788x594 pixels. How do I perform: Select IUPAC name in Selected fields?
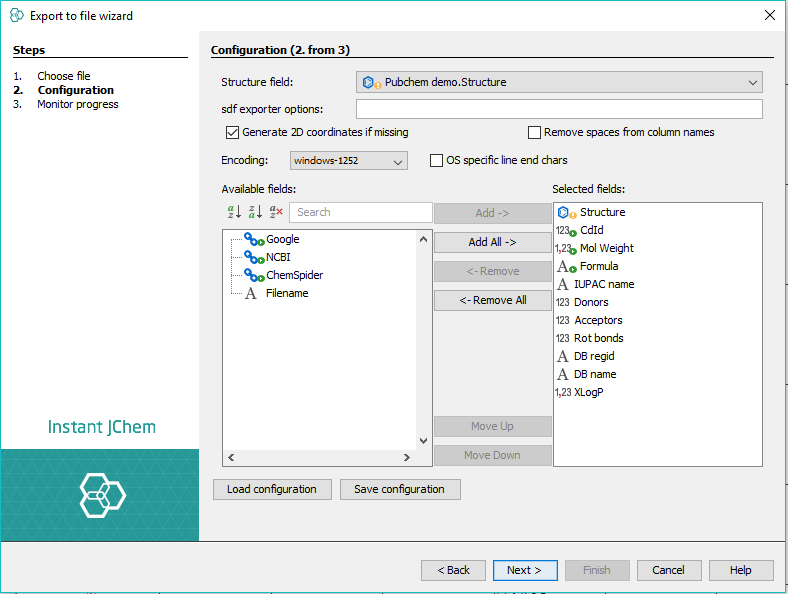[604, 284]
